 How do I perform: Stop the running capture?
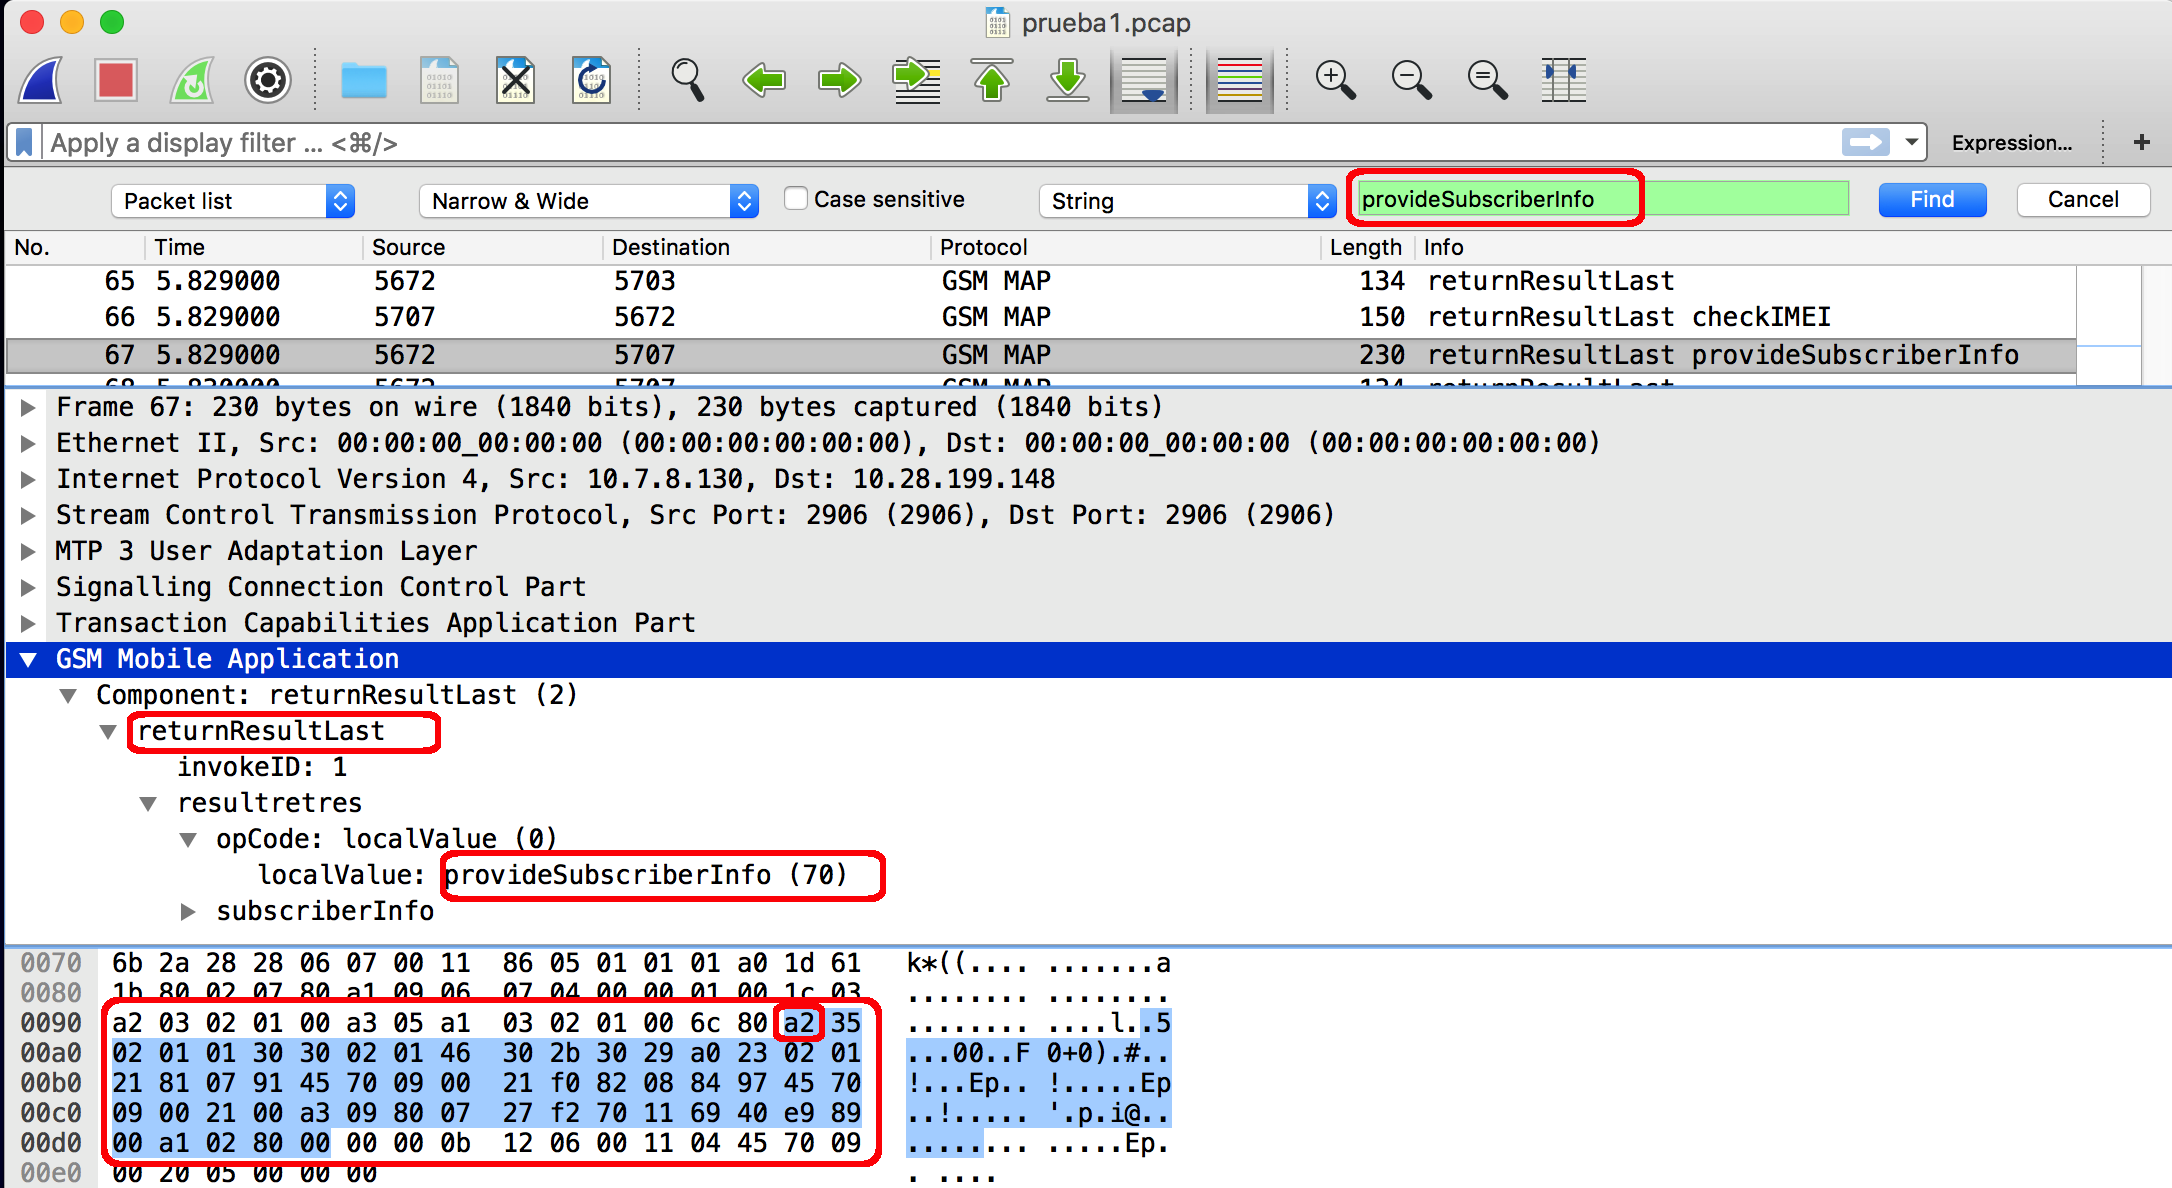tap(116, 80)
